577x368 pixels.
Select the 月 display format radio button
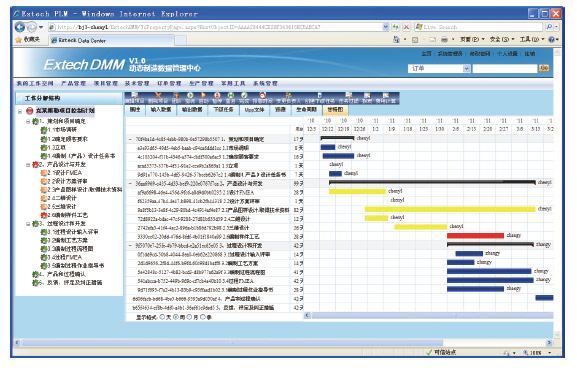(190, 317)
